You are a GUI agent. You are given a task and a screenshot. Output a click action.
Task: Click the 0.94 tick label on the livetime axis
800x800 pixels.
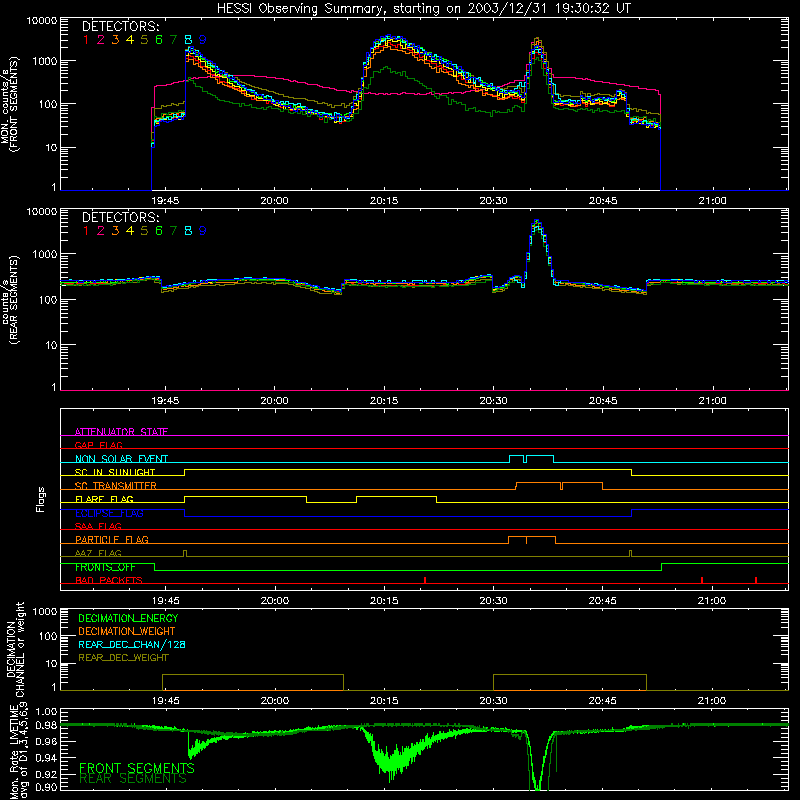click(46, 758)
